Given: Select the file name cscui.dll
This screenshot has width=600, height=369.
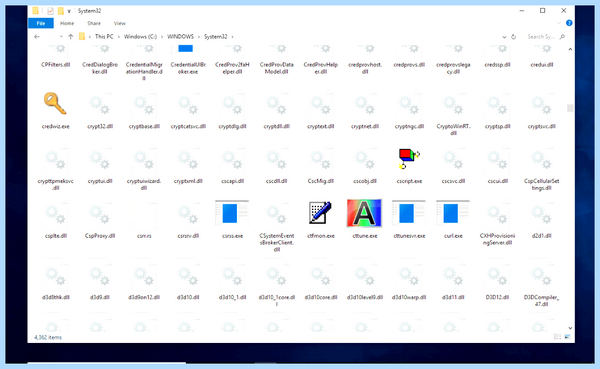Looking at the screenshot, I should click(497, 181).
